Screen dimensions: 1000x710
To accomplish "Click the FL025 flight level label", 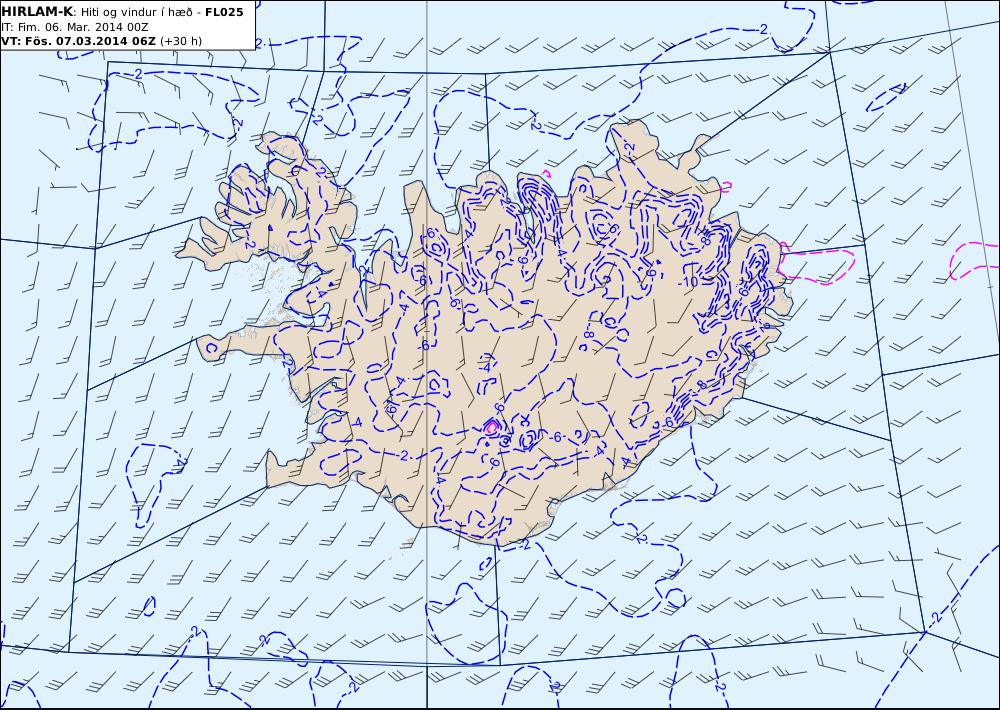I will click(224, 12).
